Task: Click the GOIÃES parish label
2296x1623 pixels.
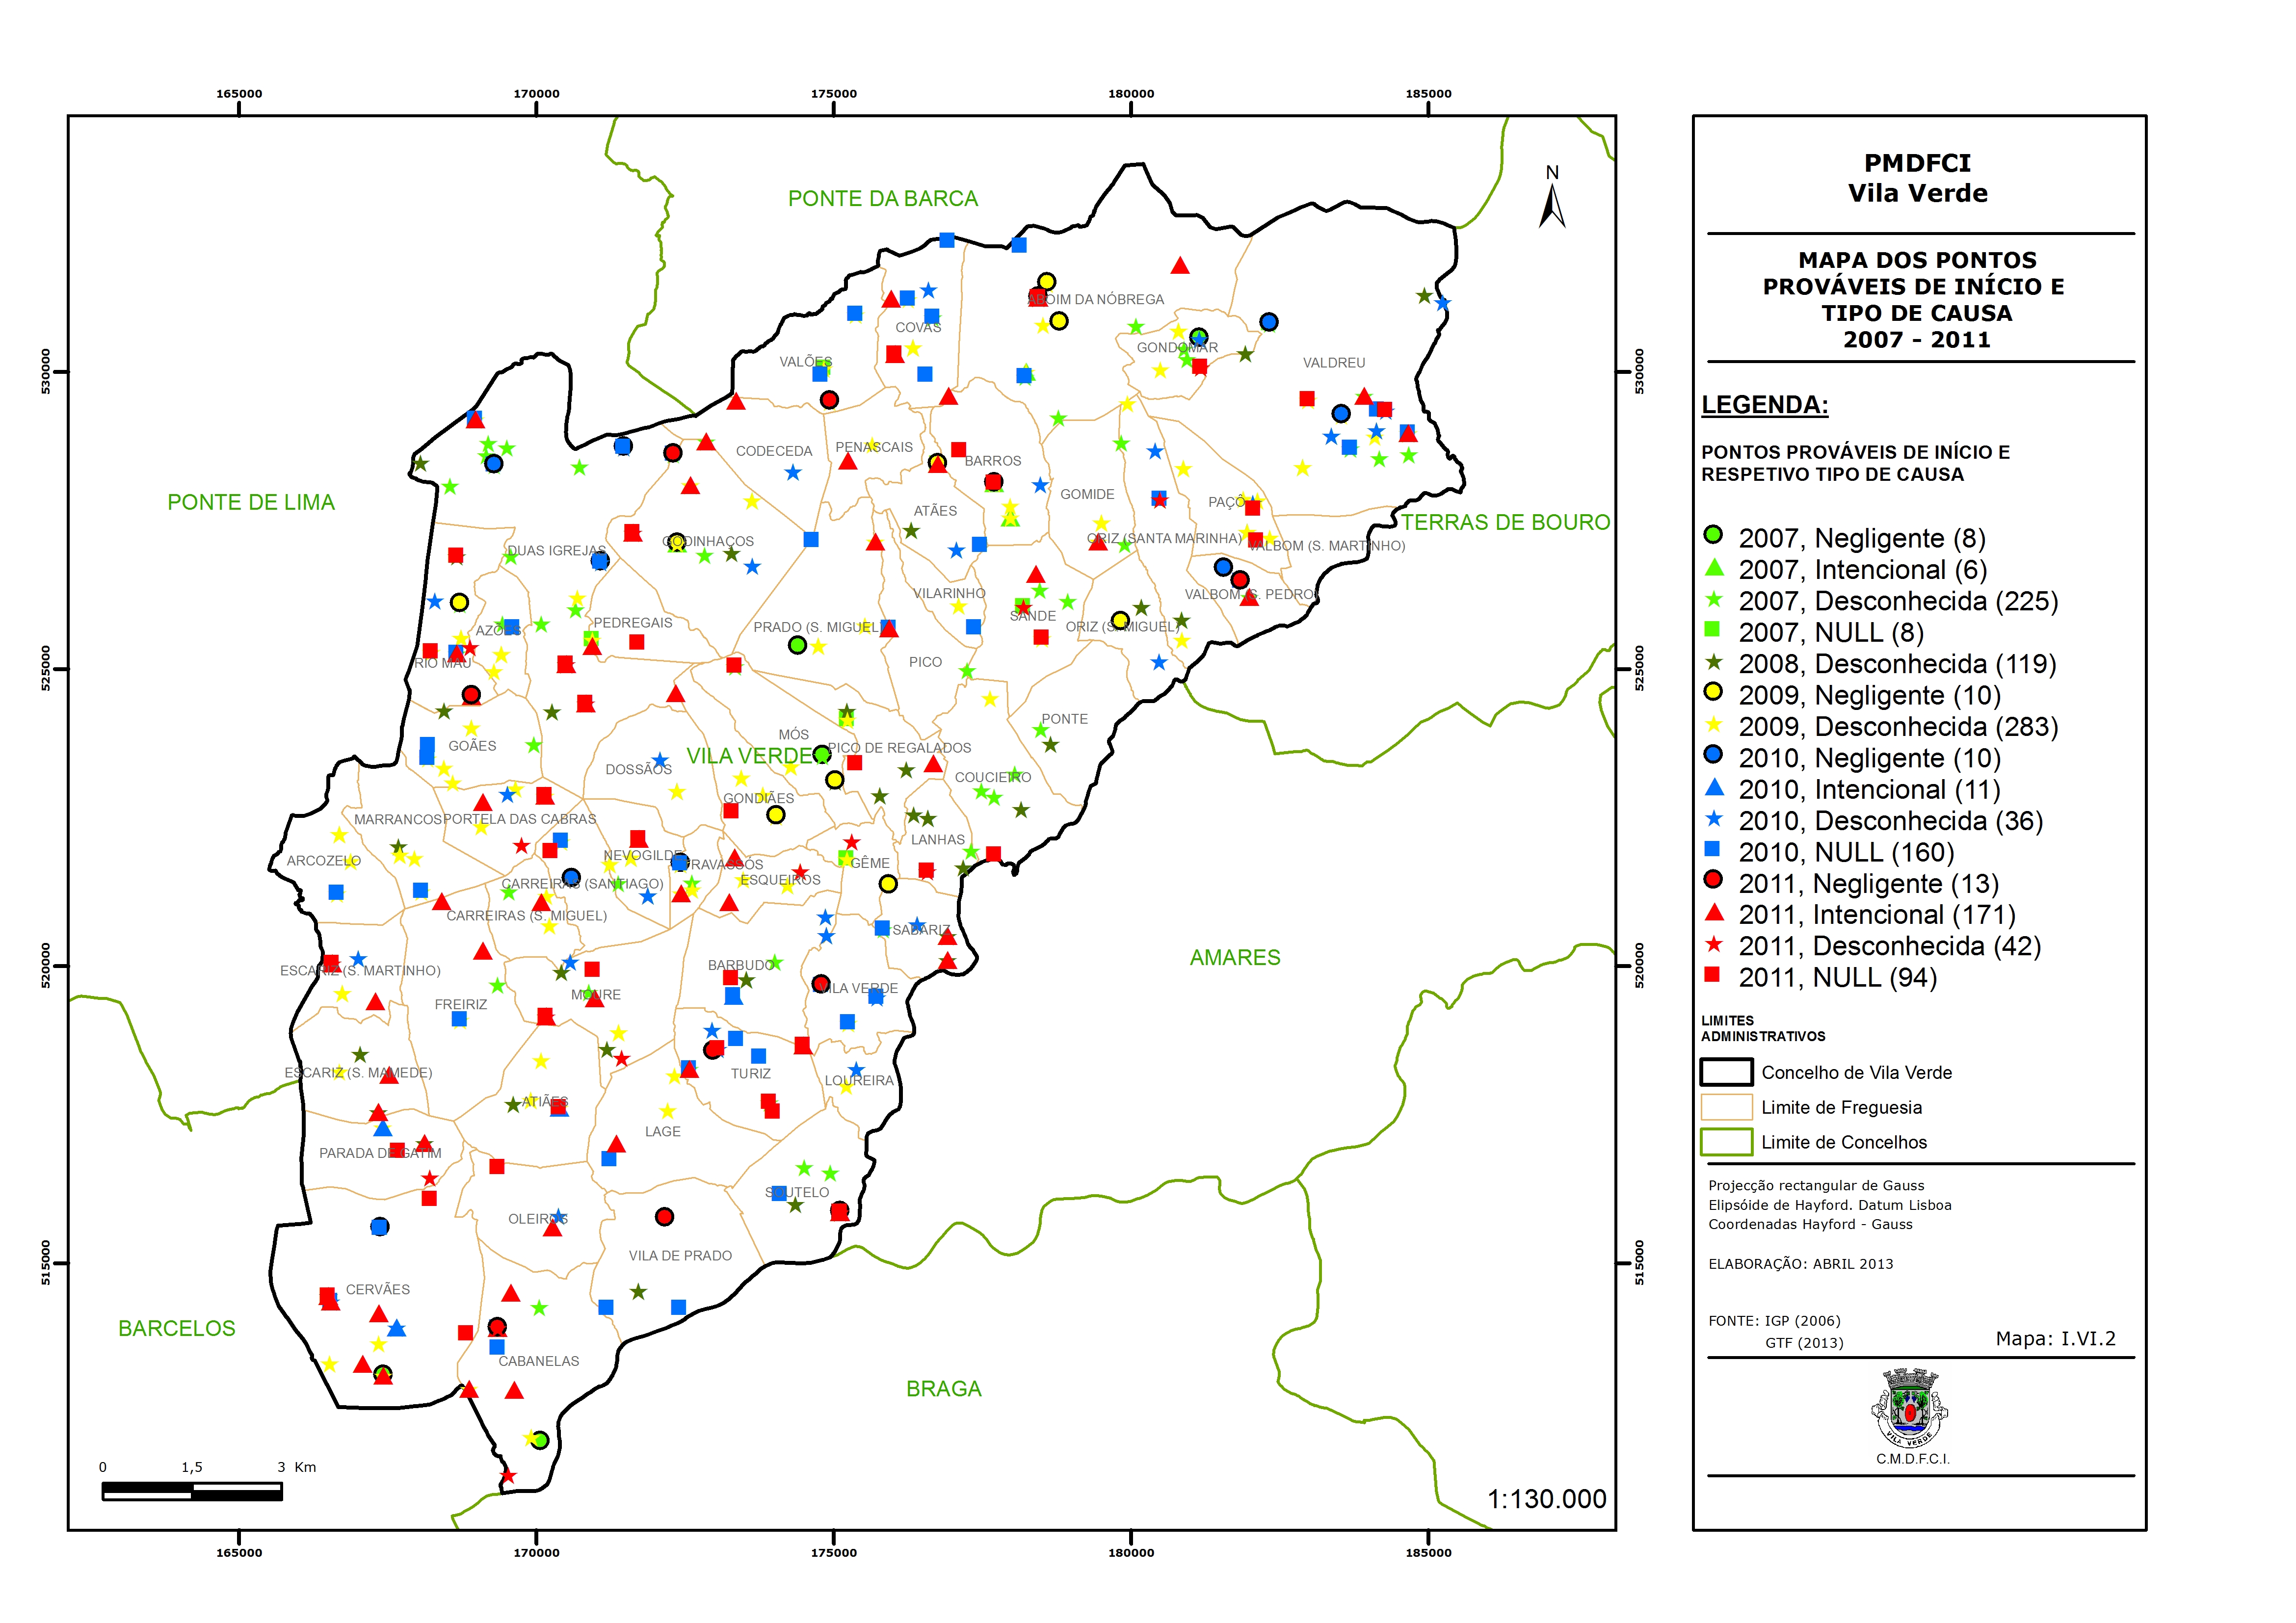Action: coord(472,745)
